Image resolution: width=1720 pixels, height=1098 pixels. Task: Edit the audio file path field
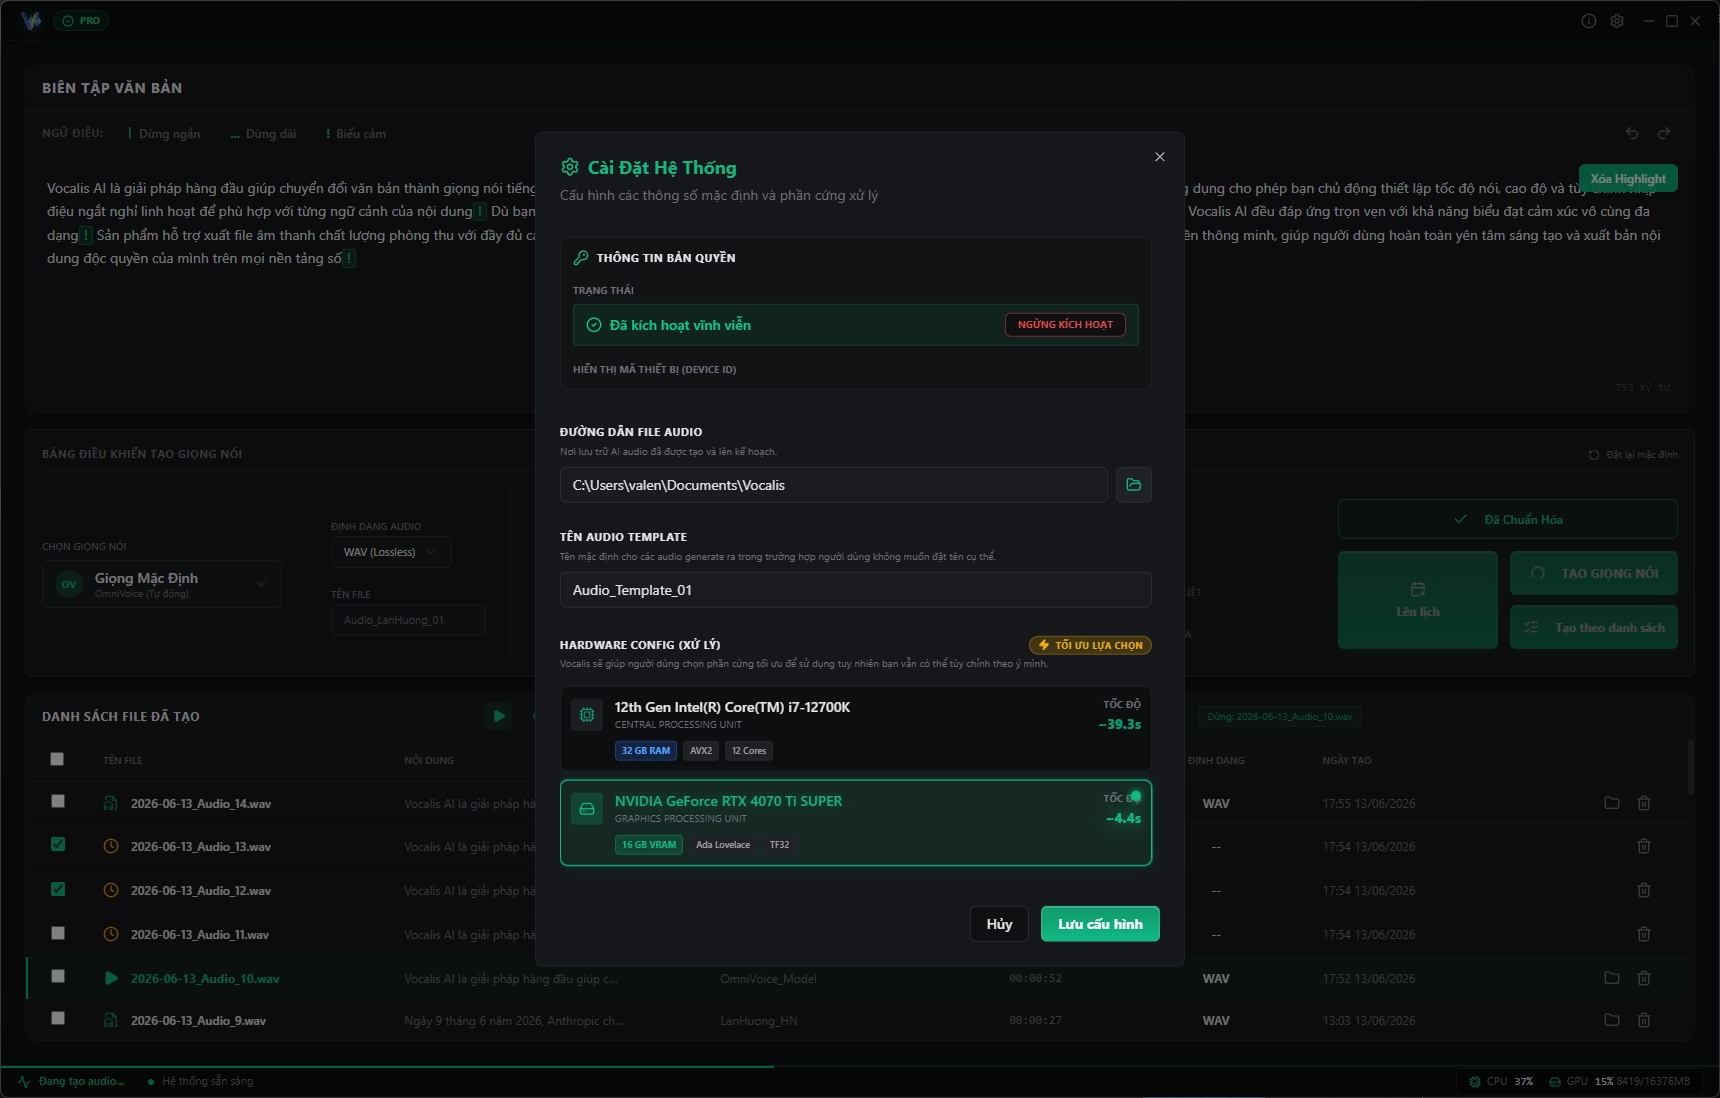click(x=833, y=485)
